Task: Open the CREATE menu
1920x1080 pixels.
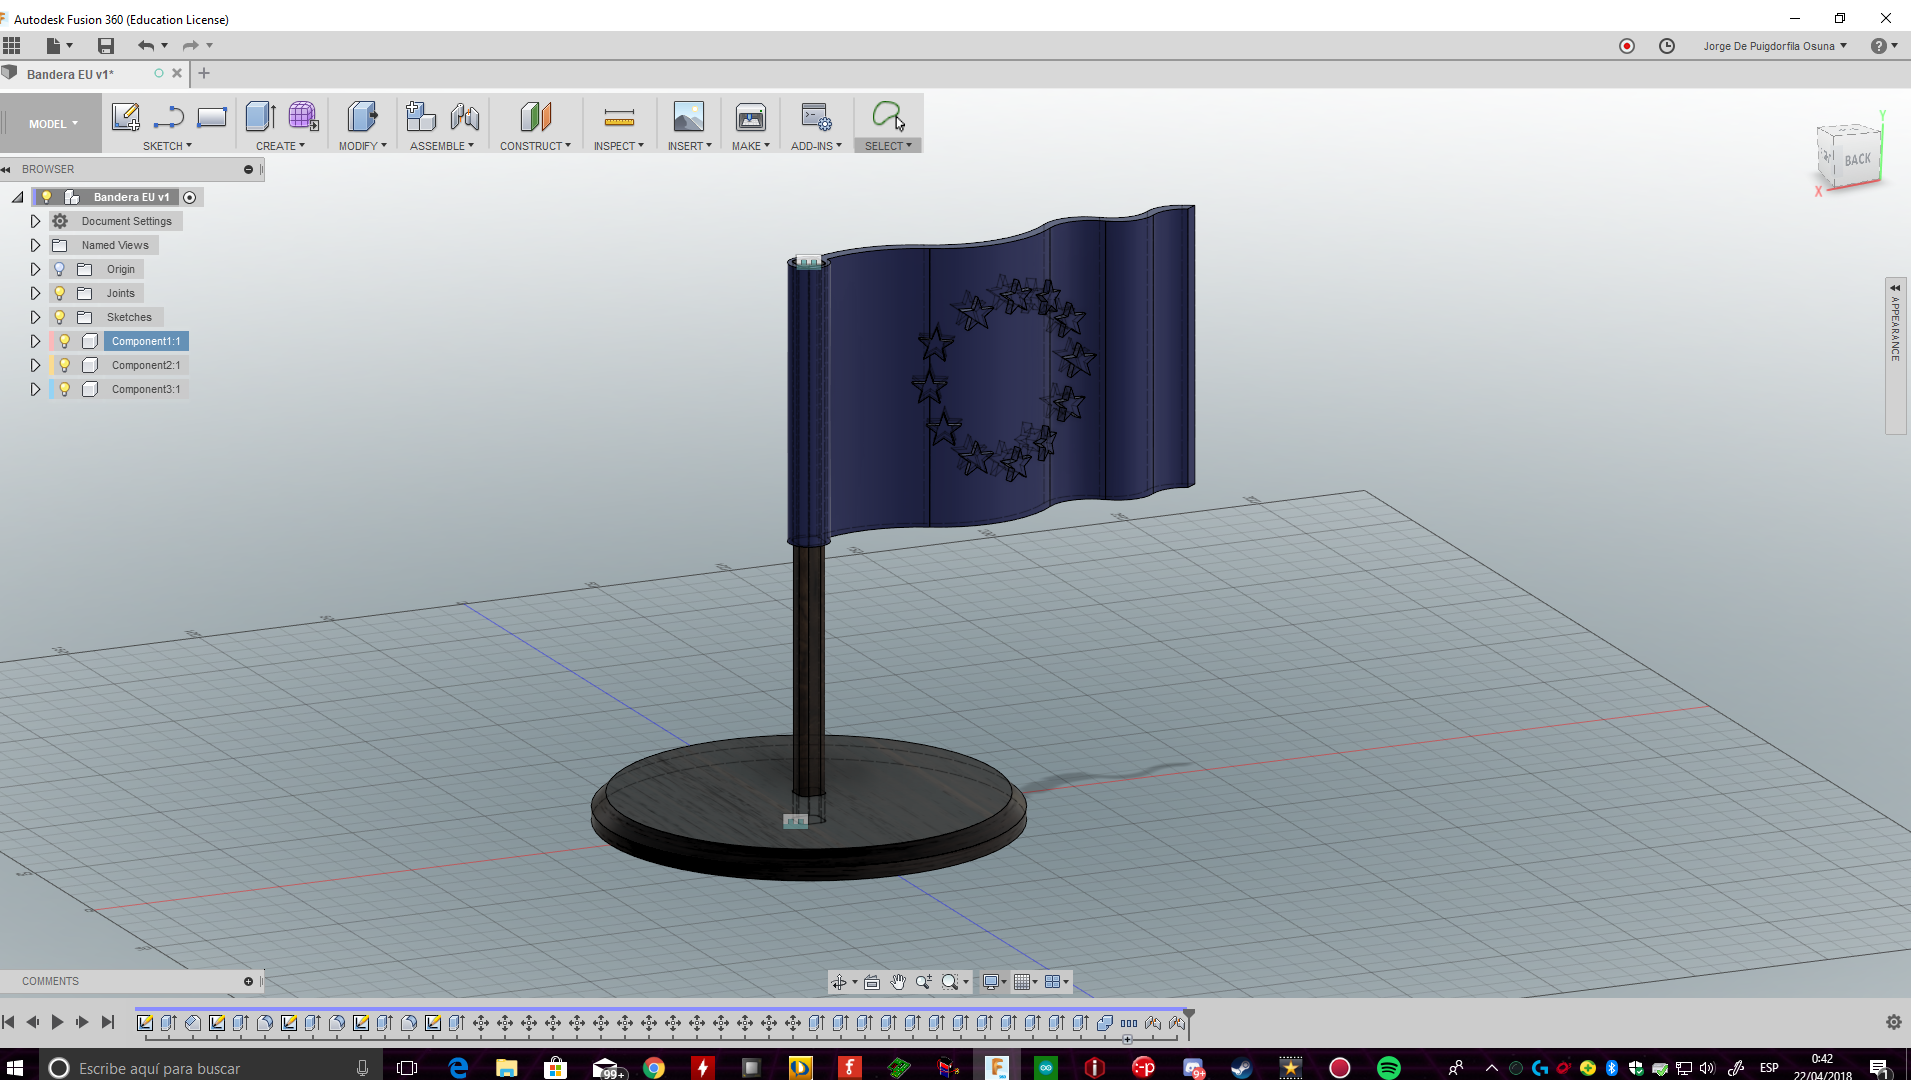Action: click(280, 146)
